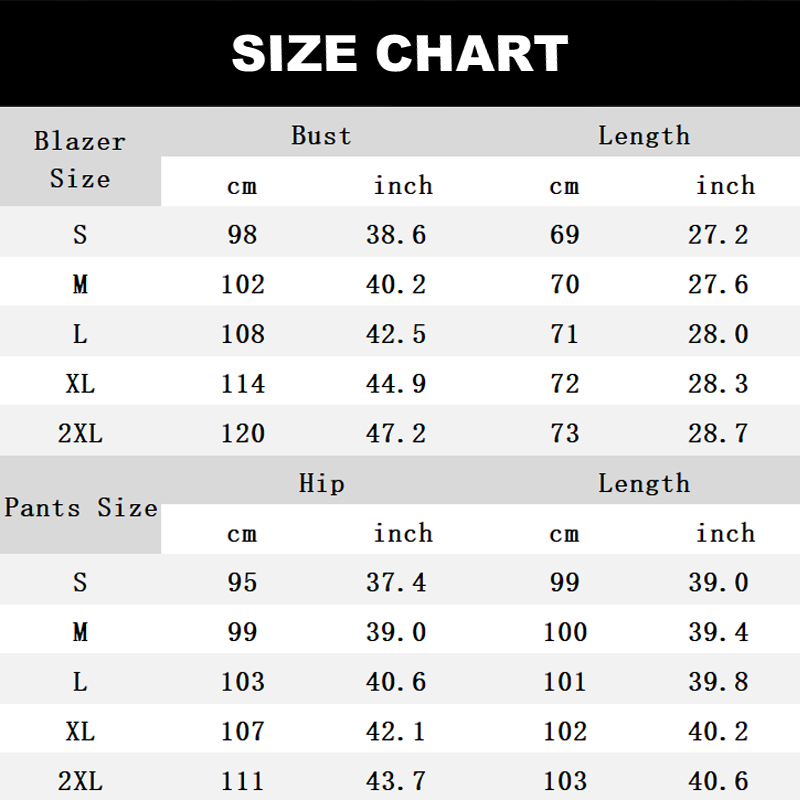Click pants hip value 107
This screenshot has width=800, height=800.
(242, 731)
